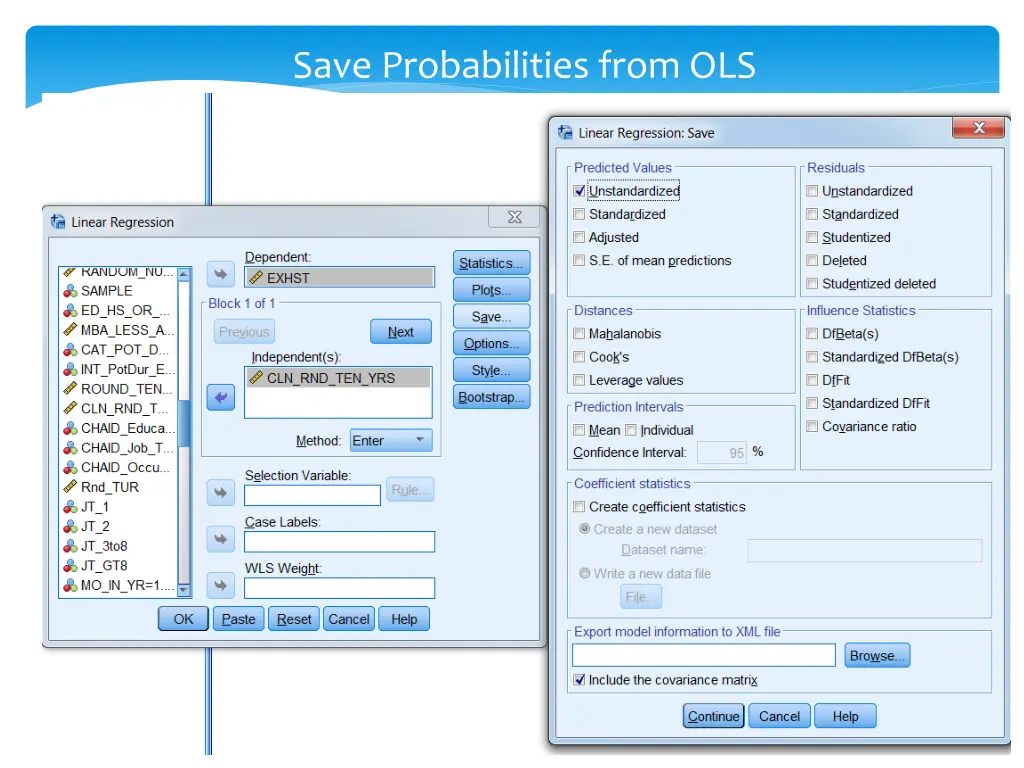1024x768 pixels.
Task: Click the Selection Variable transfer arrow
Action: pos(220,492)
